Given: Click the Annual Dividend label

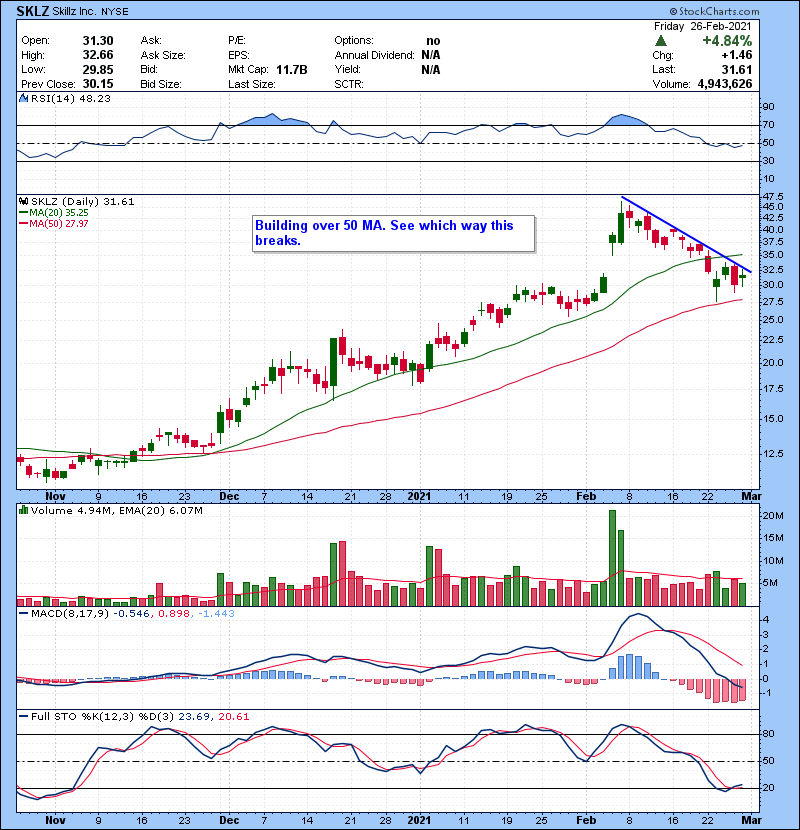Looking at the screenshot, I should click(374, 55).
